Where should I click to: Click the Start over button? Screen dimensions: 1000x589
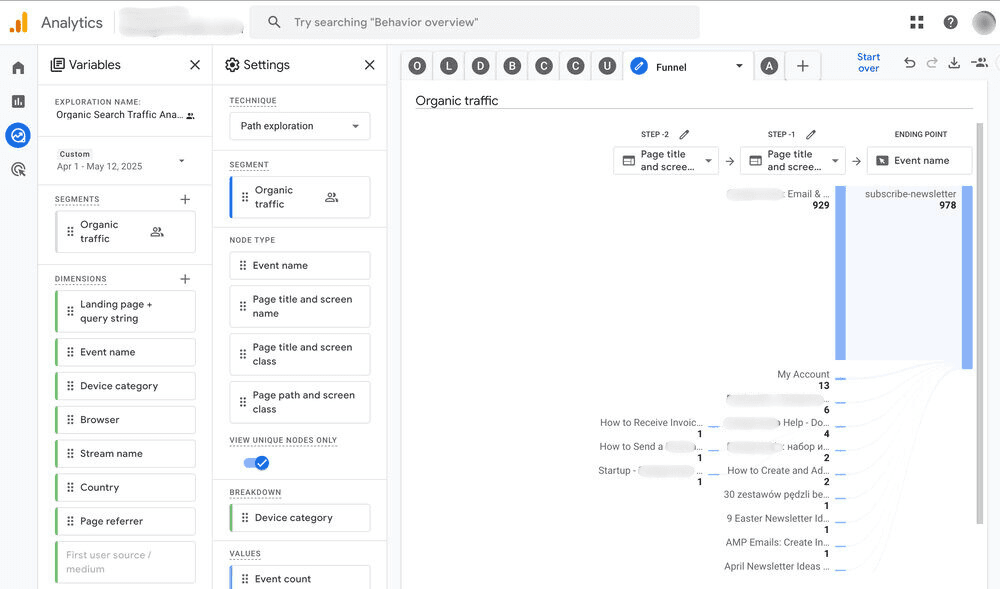(868, 63)
